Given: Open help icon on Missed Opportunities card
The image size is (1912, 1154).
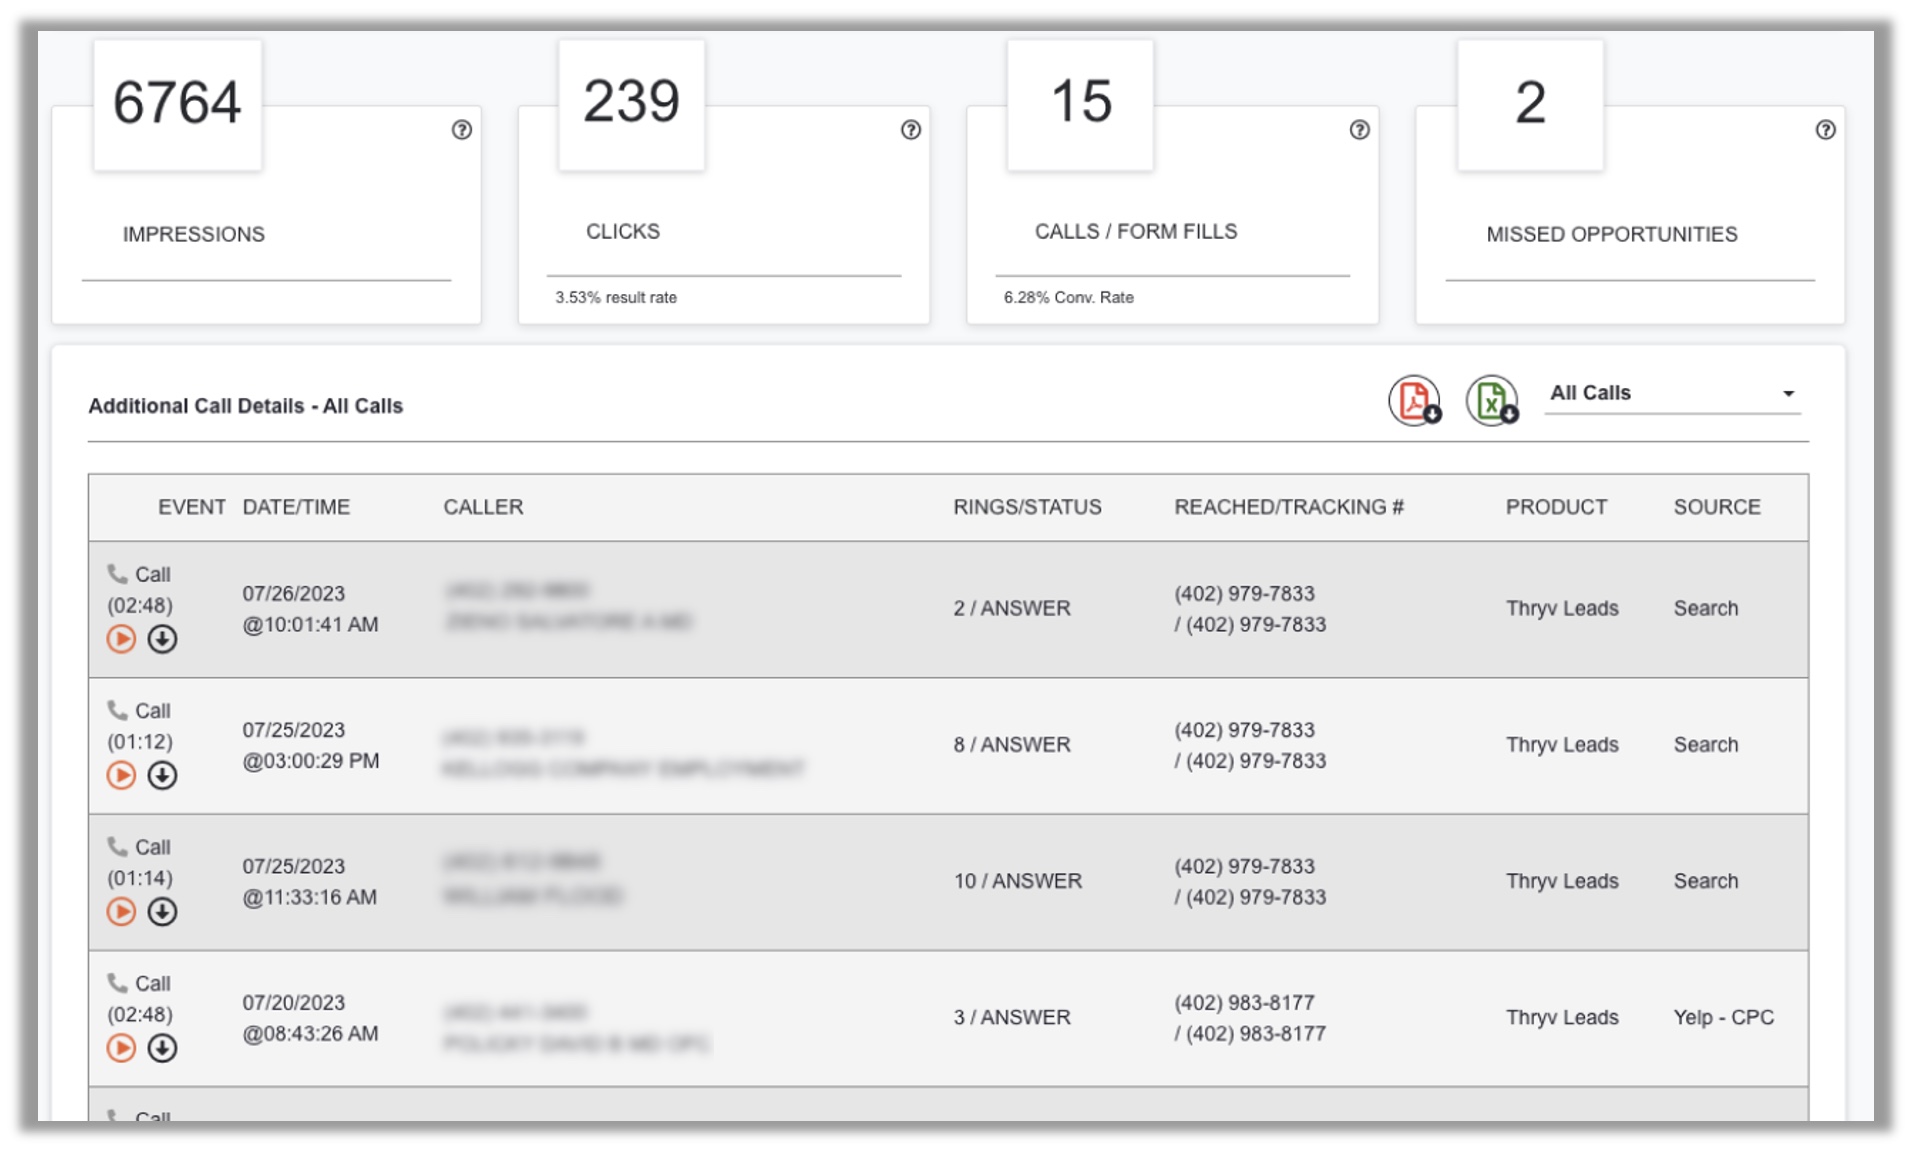Looking at the screenshot, I should pyautogui.click(x=1825, y=130).
